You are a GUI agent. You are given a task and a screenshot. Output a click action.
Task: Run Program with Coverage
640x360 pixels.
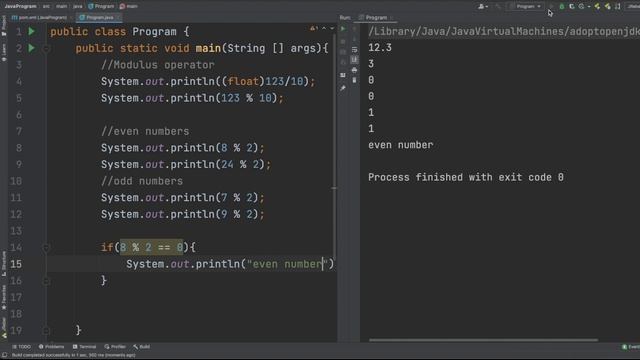[x=572, y=6]
